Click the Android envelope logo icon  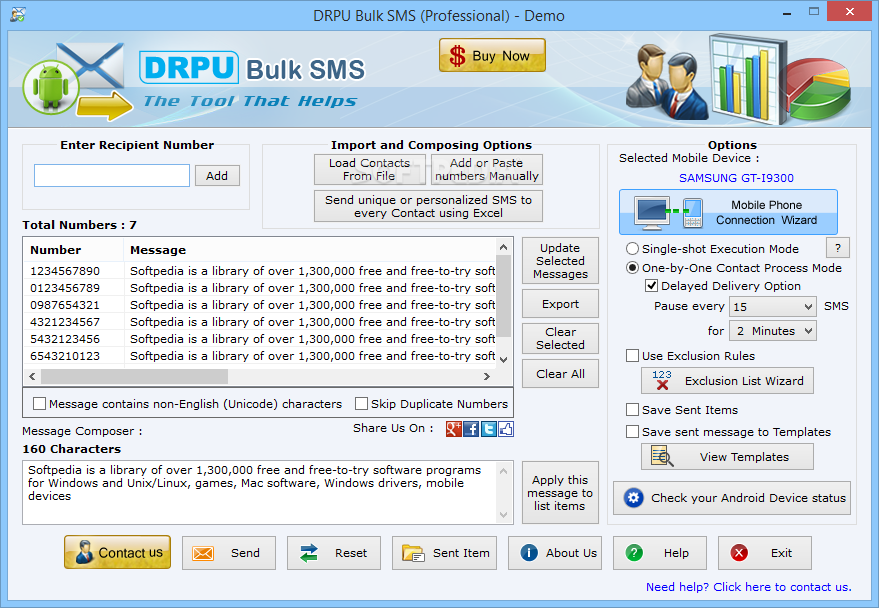(76, 82)
